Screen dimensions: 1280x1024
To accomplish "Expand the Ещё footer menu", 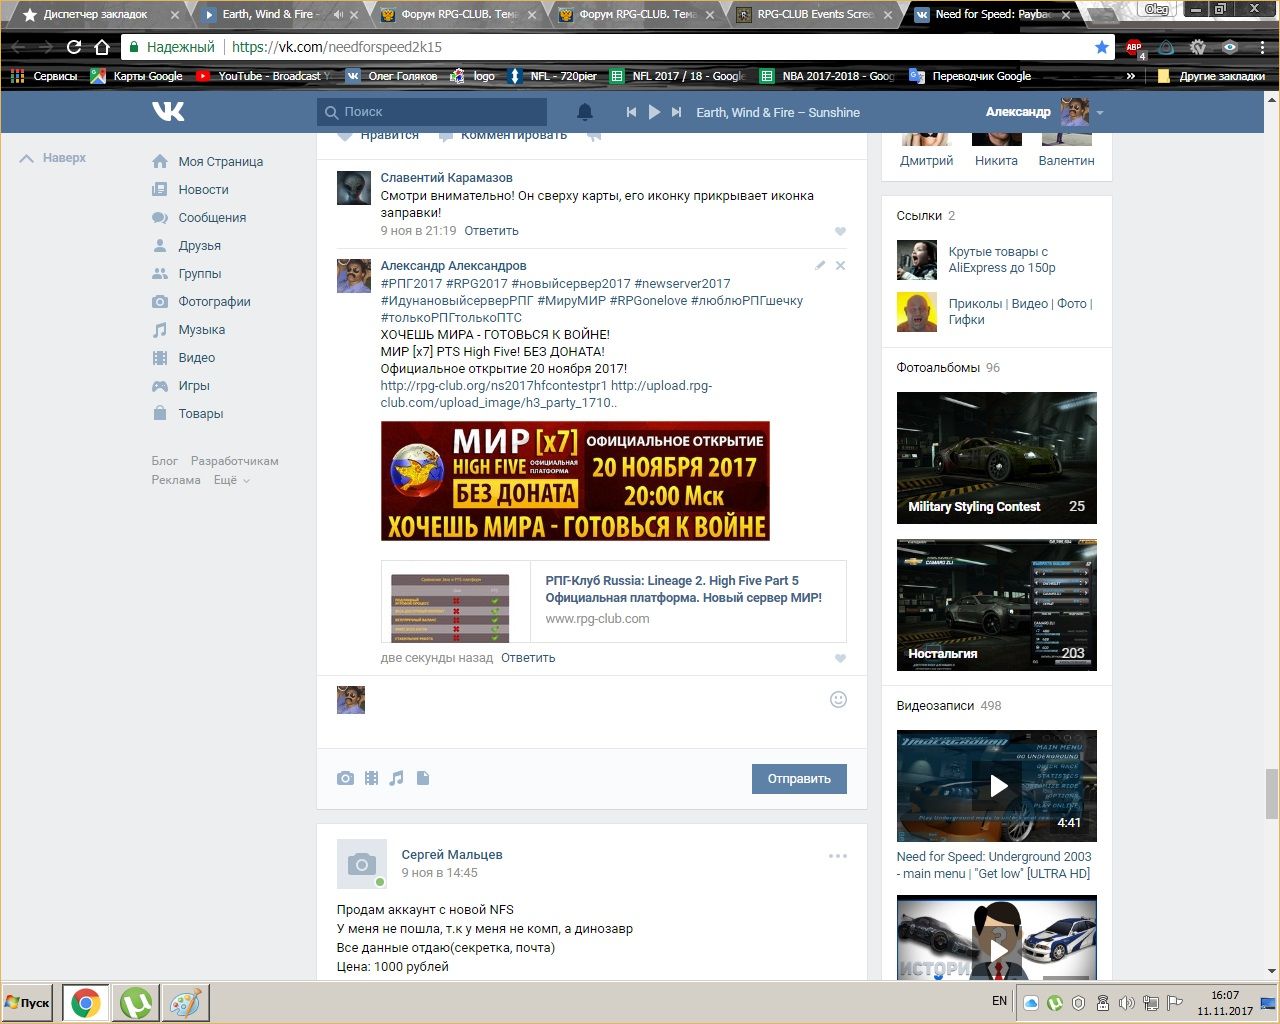I will (x=231, y=480).
